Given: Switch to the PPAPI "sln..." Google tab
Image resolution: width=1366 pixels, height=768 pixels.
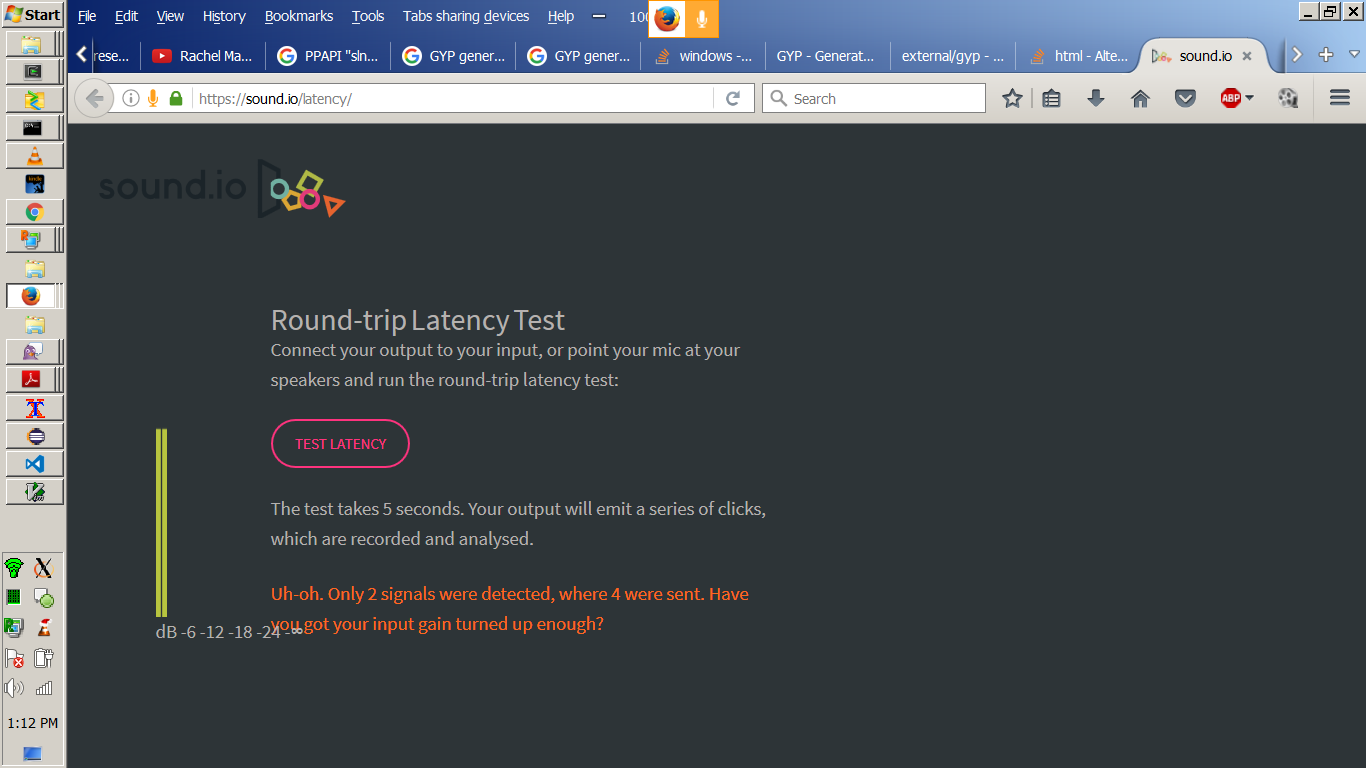Looking at the screenshot, I should 328,56.
